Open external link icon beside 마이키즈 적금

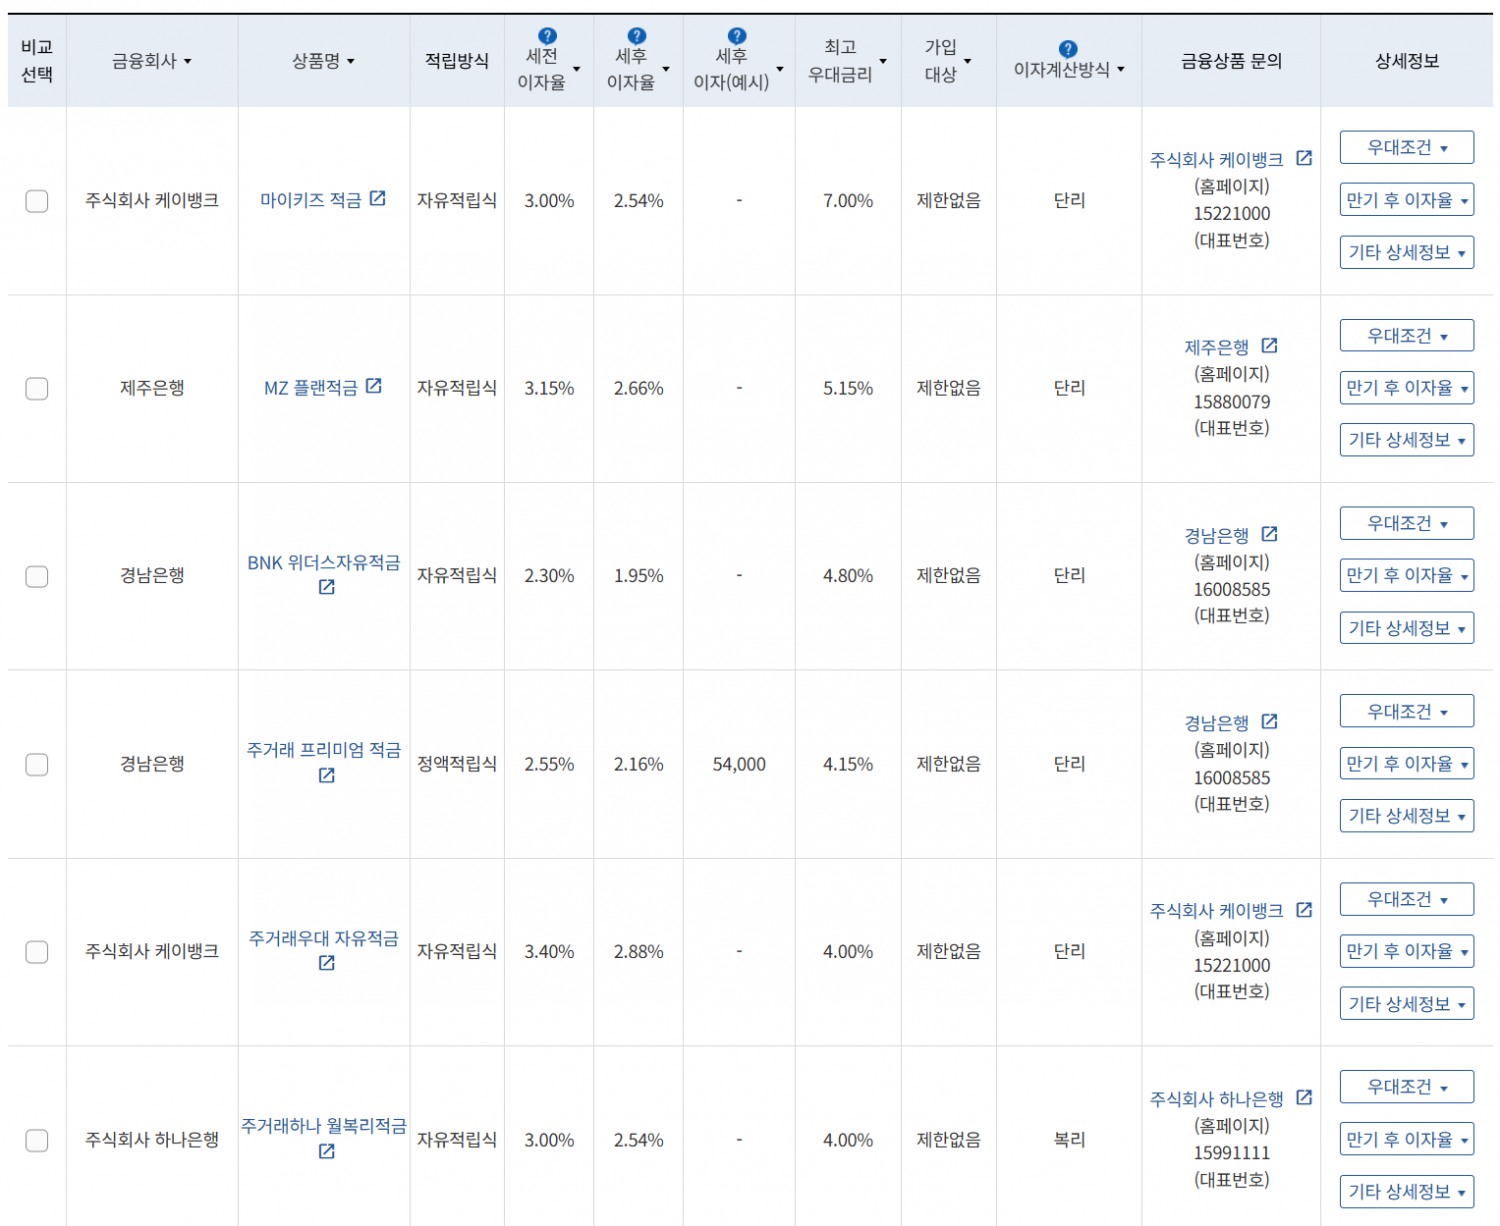click(377, 198)
